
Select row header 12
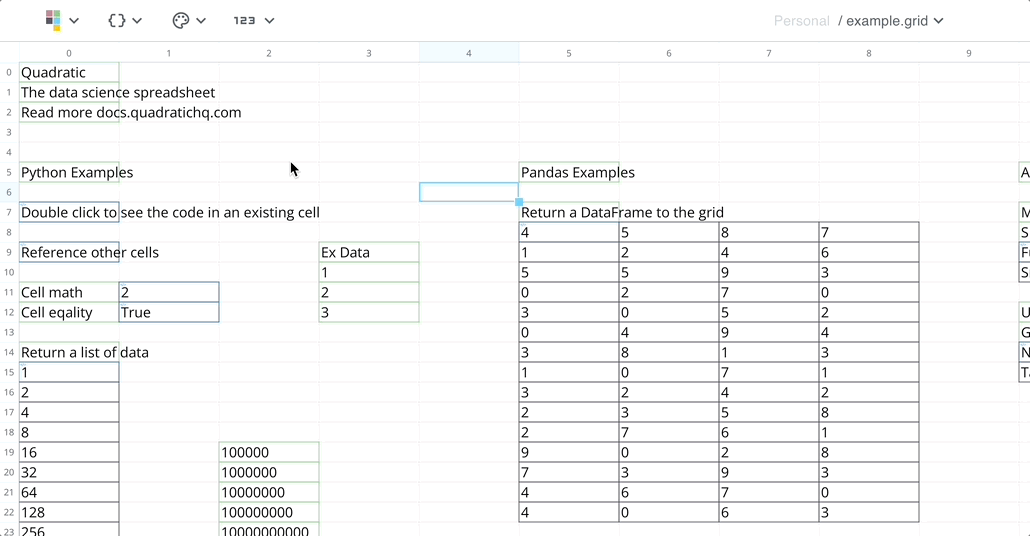tap(9, 312)
